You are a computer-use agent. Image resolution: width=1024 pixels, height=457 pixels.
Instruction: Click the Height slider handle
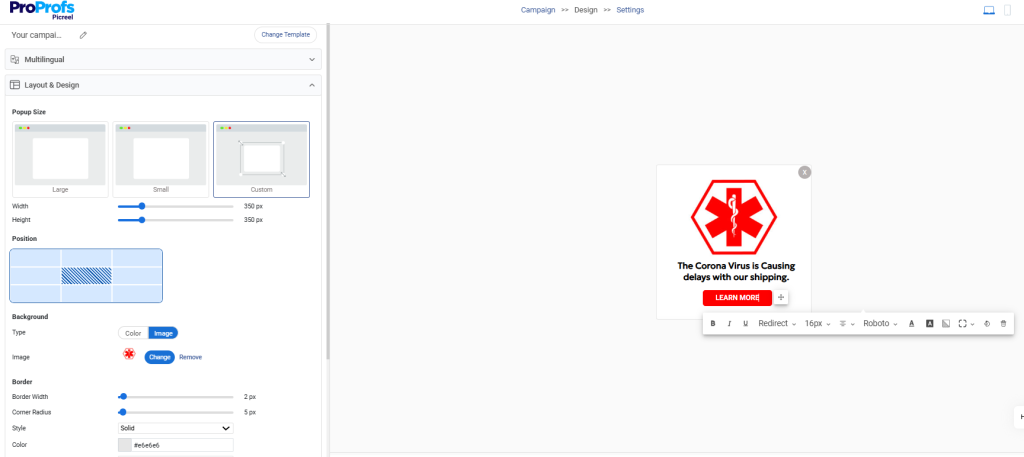[x=142, y=220]
